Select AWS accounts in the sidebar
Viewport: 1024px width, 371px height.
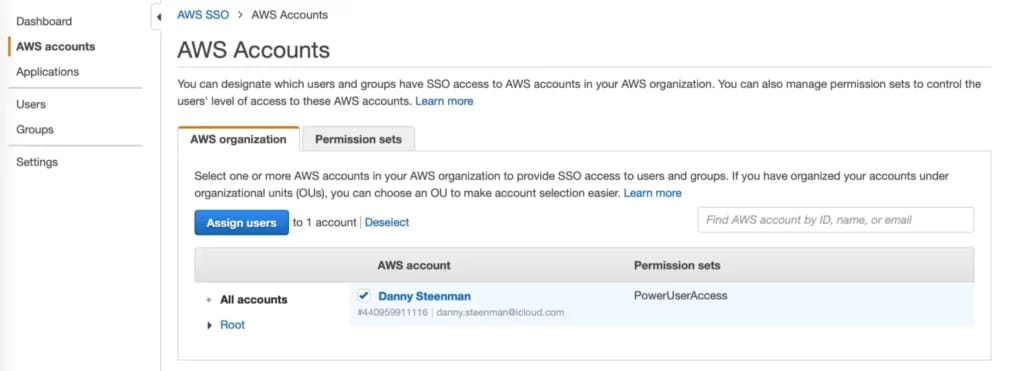[x=56, y=46]
